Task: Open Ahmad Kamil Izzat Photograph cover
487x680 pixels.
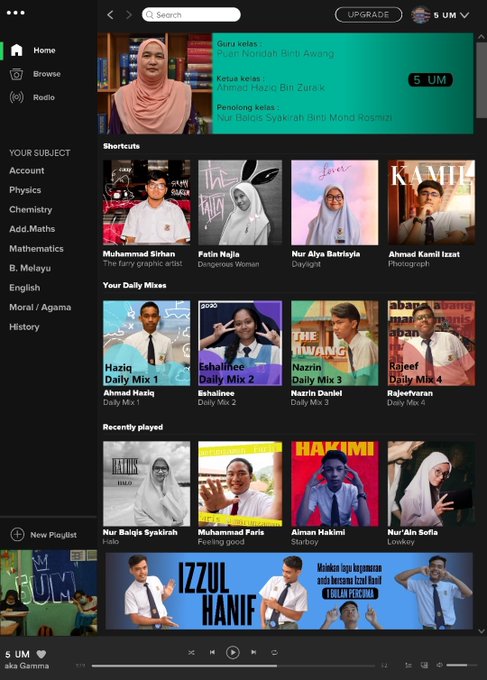Action: click(x=431, y=203)
